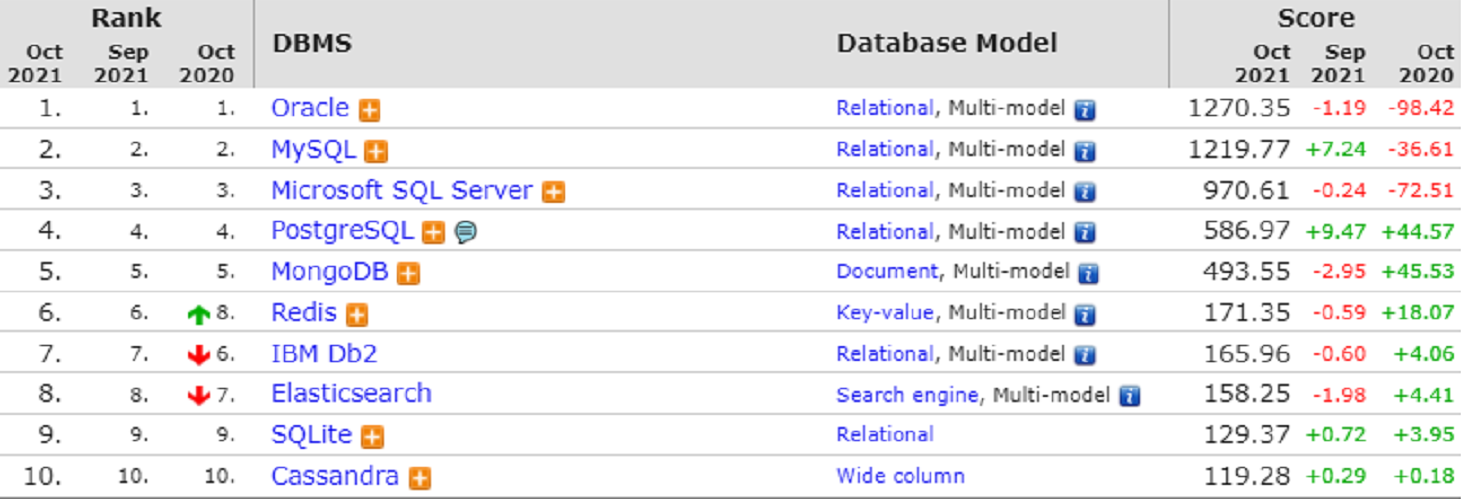The height and width of the screenshot is (499, 1461).
Task: Click the Relational model link in IBM Db2 row
Action: pyautogui.click(x=885, y=354)
